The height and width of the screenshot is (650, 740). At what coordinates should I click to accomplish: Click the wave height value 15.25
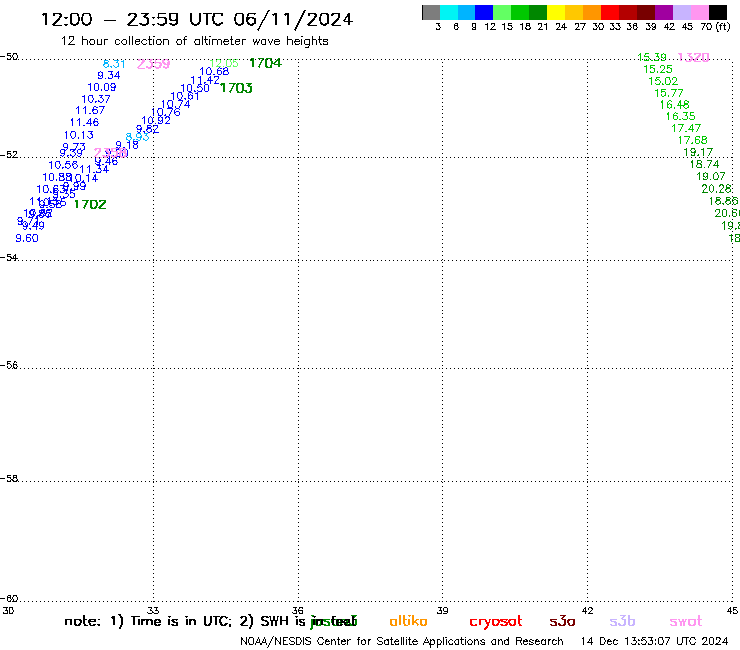click(658, 69)
